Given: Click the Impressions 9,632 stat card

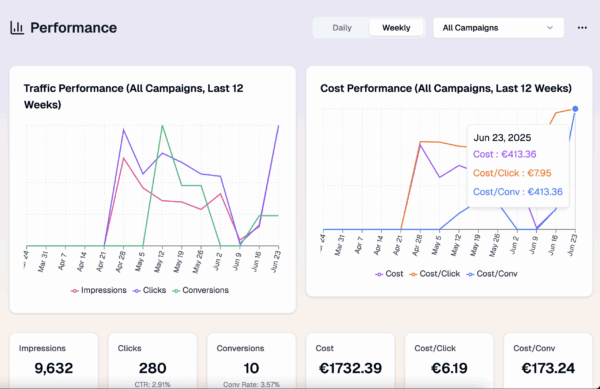Looking at the screenshot, I should (x=54, y=361).
